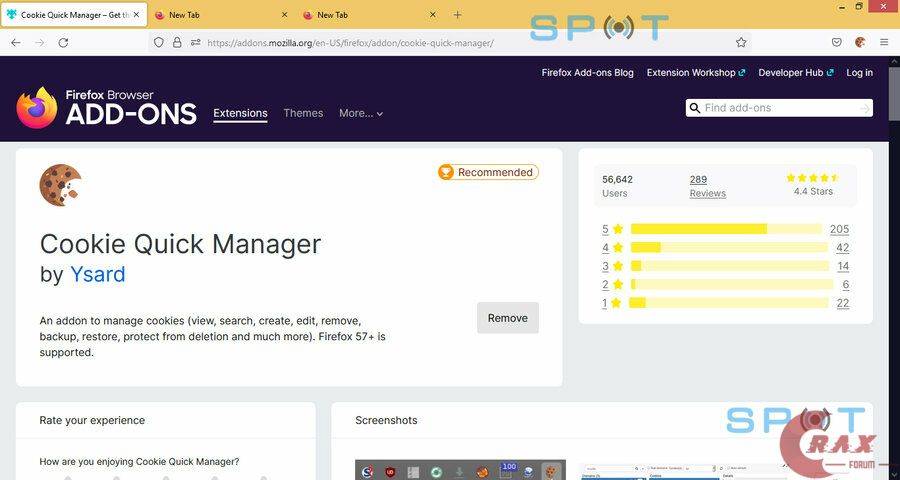Filter reviews by 3 star bar

pyautogui.click(x=730, y=266)
